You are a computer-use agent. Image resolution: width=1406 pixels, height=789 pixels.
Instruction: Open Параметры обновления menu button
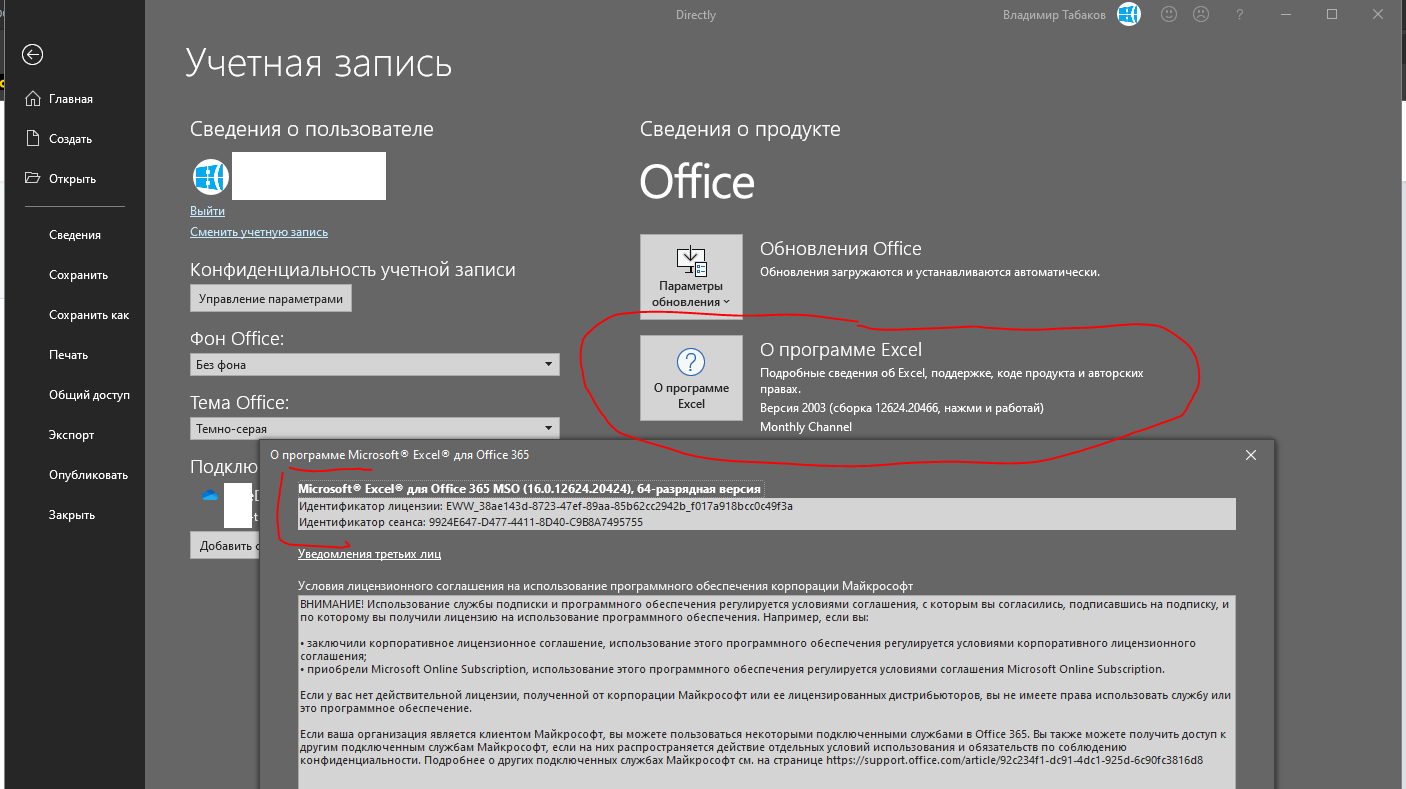(x=691, y=276)
